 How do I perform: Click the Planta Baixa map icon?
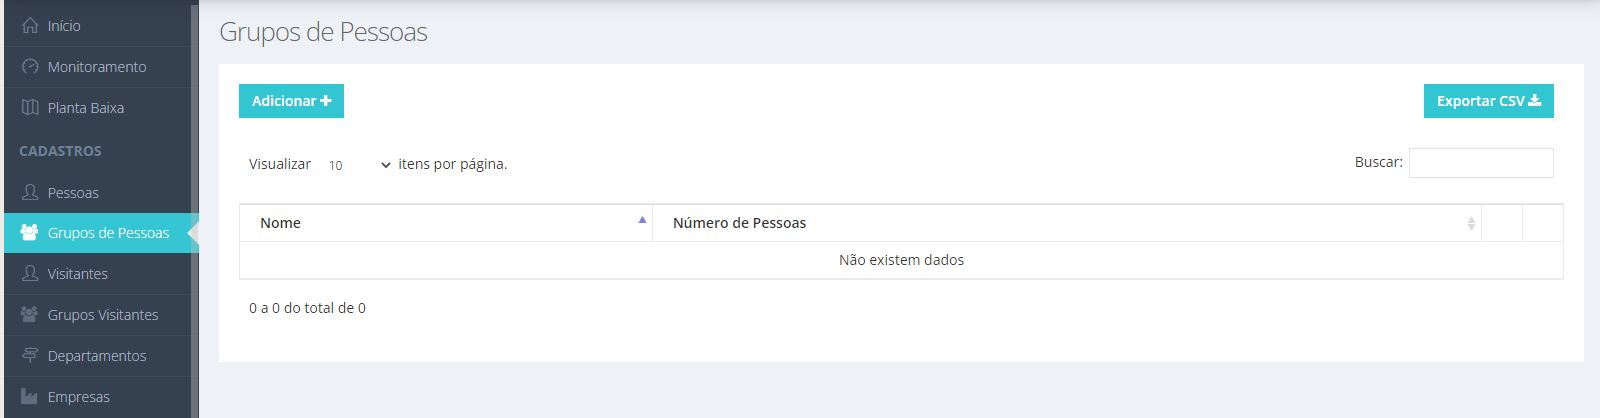[x=30, y=107]
